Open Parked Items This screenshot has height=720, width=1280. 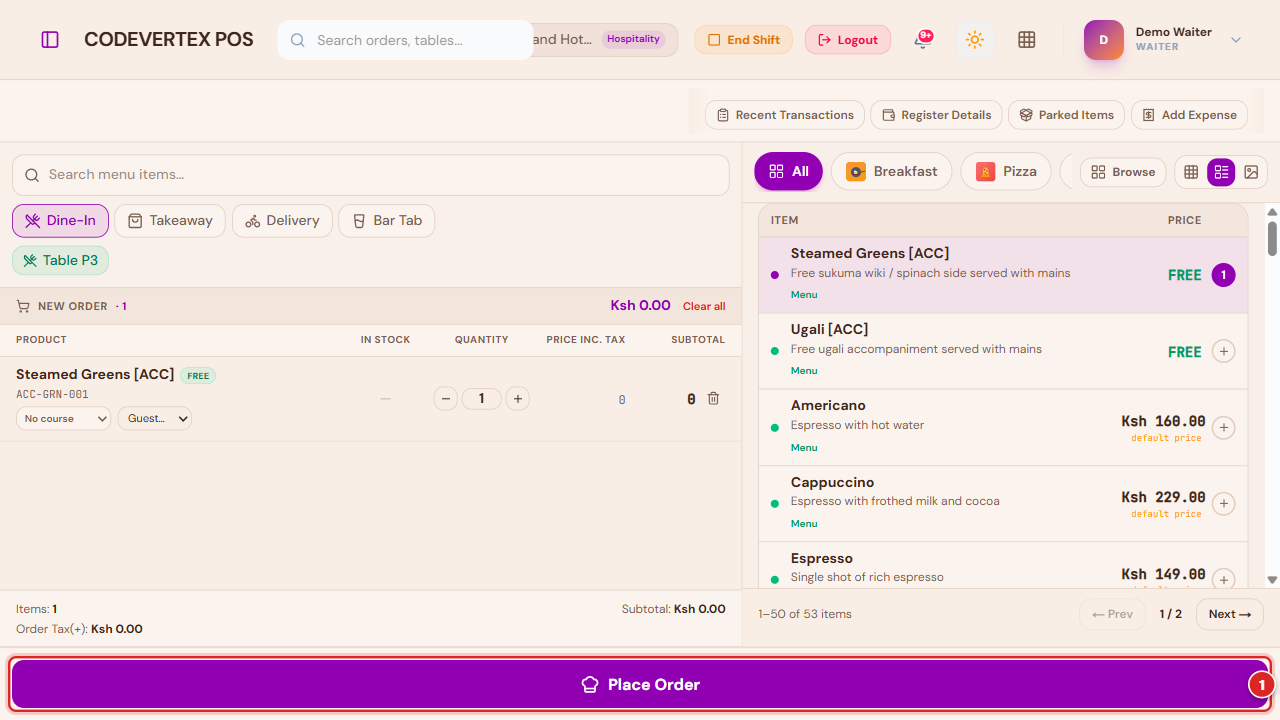click(x=1067, y=115)
